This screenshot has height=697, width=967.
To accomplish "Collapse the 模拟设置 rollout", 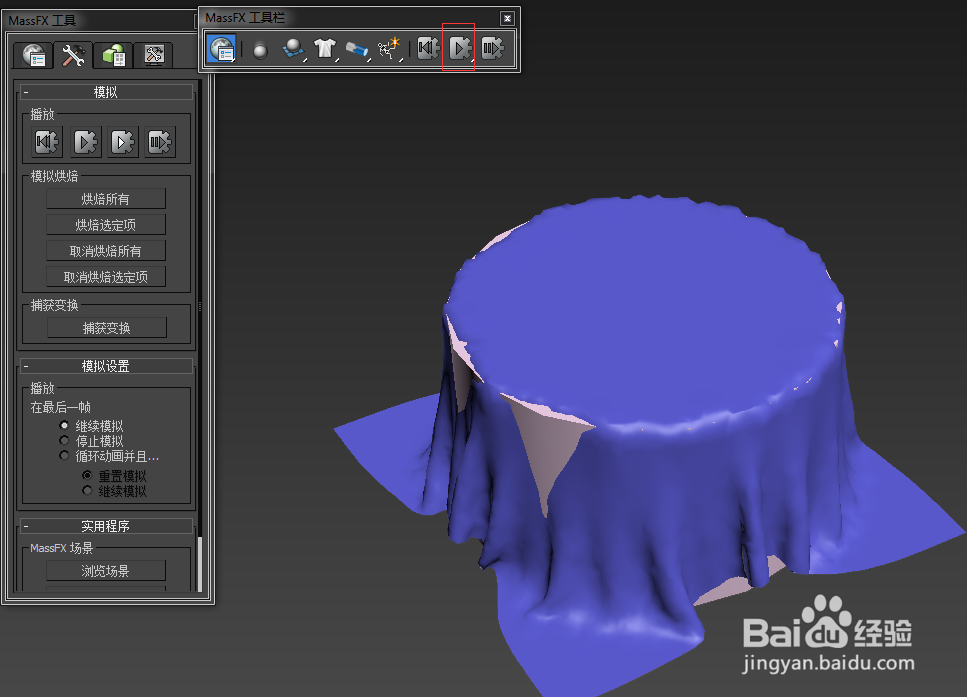I will (x=25, y=365).
